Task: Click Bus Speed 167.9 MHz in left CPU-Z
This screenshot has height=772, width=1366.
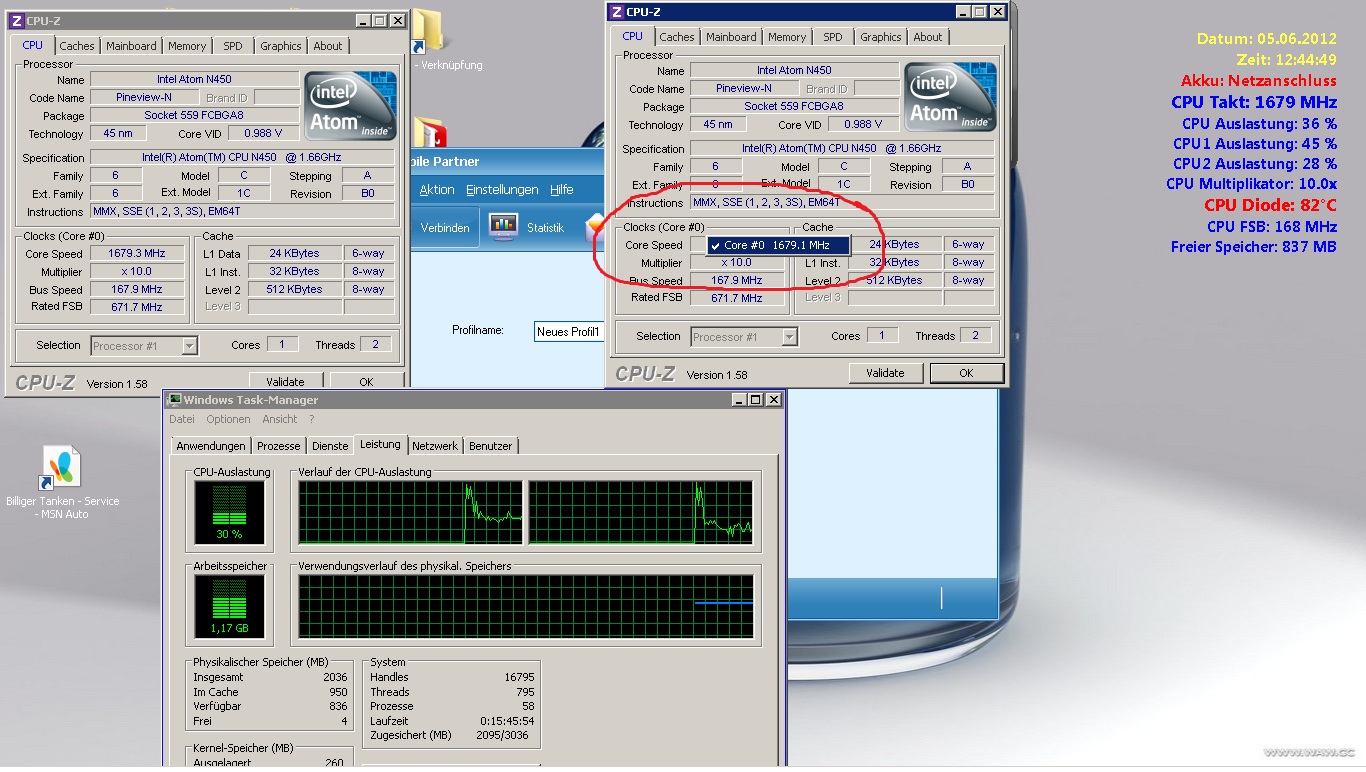Action: pyautogui.click(x=137, y=290)
